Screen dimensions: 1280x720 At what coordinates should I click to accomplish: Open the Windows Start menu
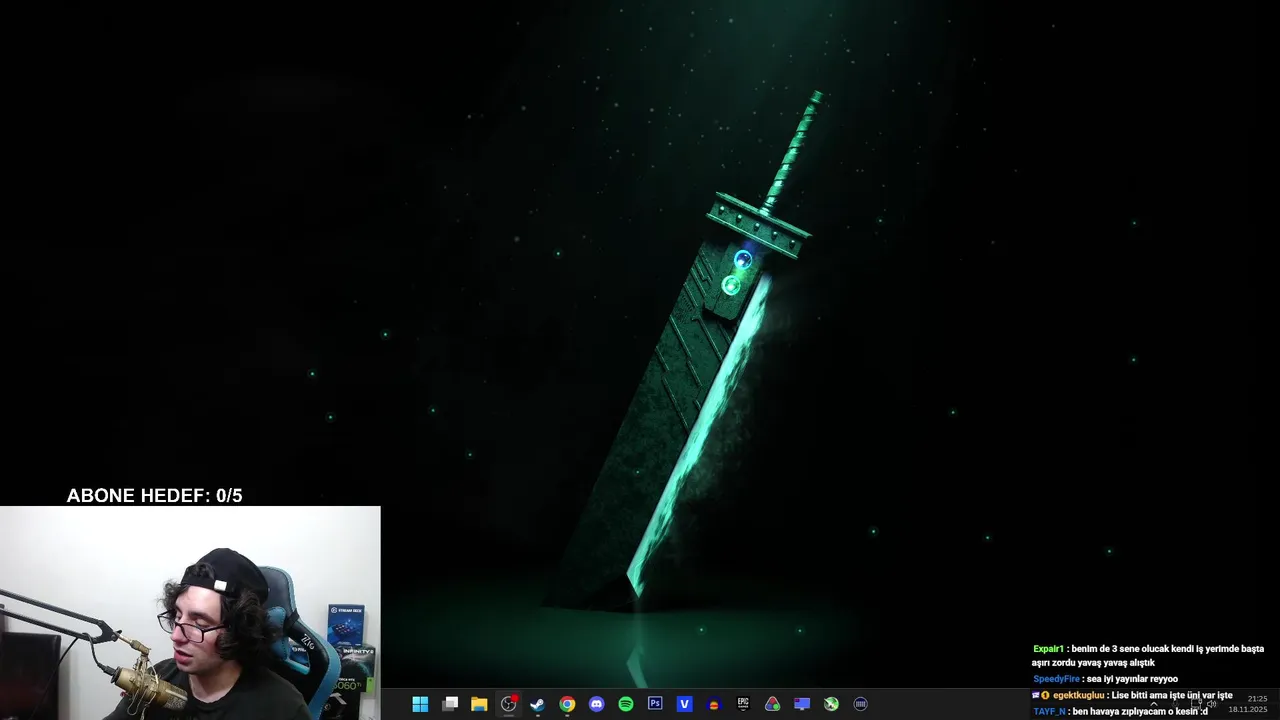420,704
